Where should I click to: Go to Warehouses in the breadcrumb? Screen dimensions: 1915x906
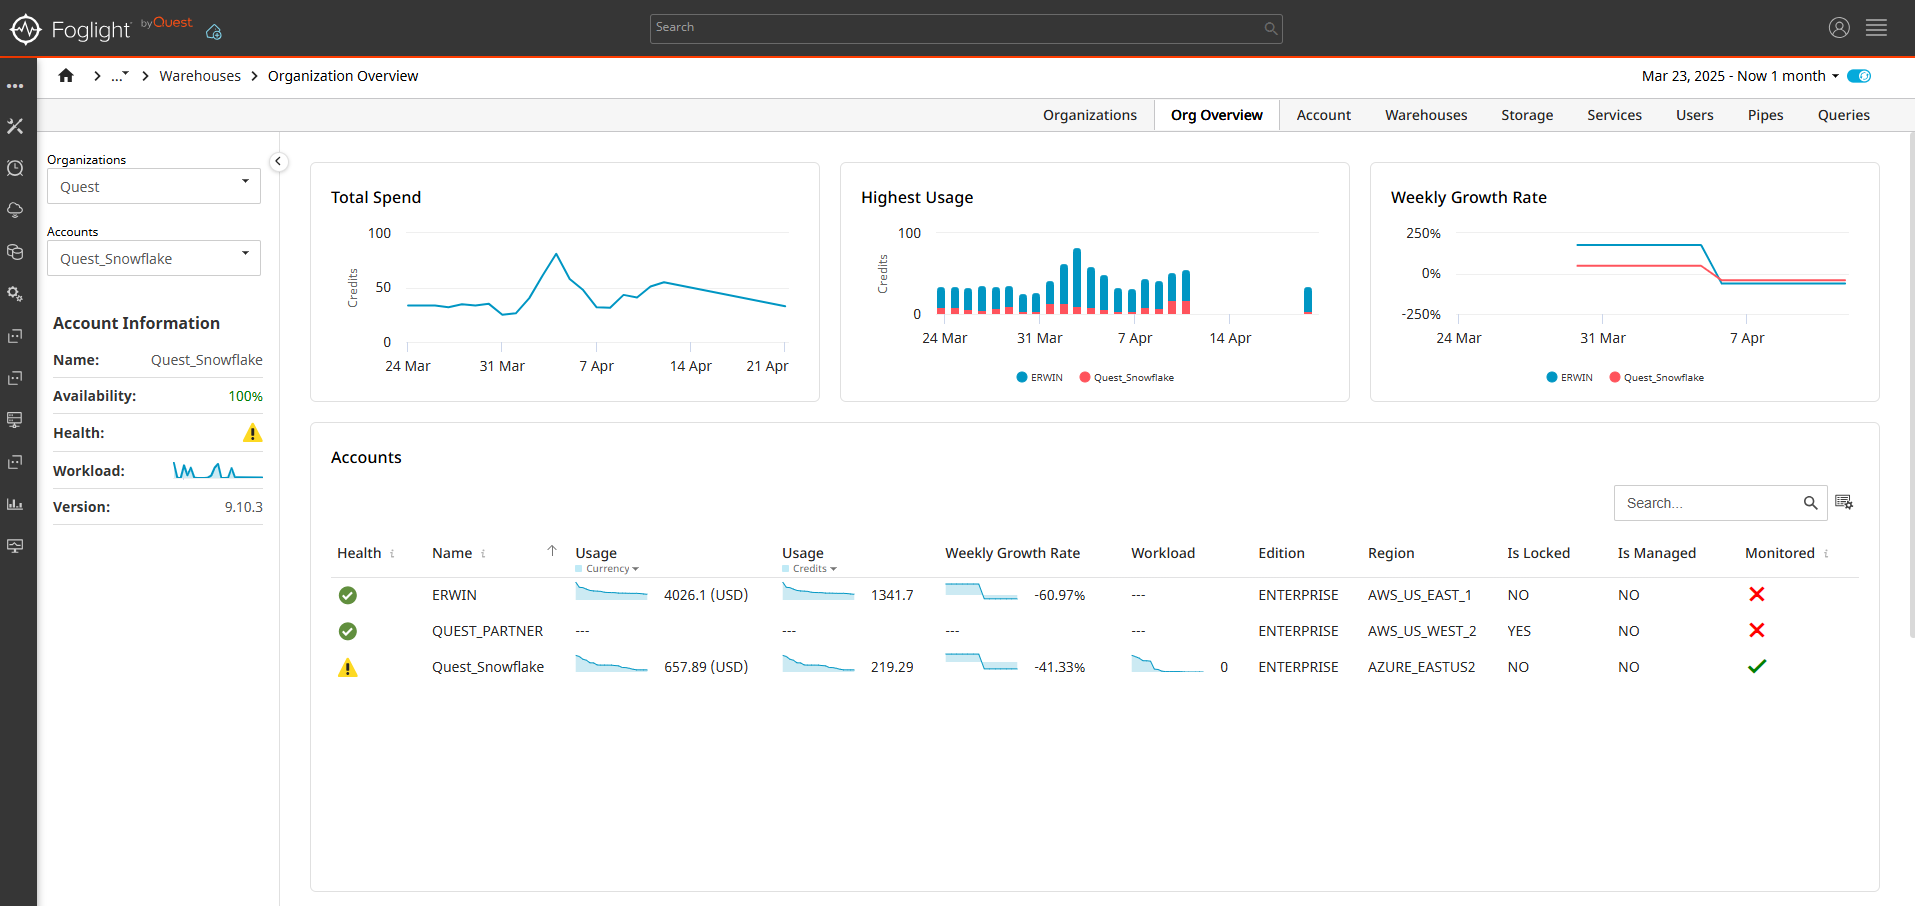(x=200, y=76)
